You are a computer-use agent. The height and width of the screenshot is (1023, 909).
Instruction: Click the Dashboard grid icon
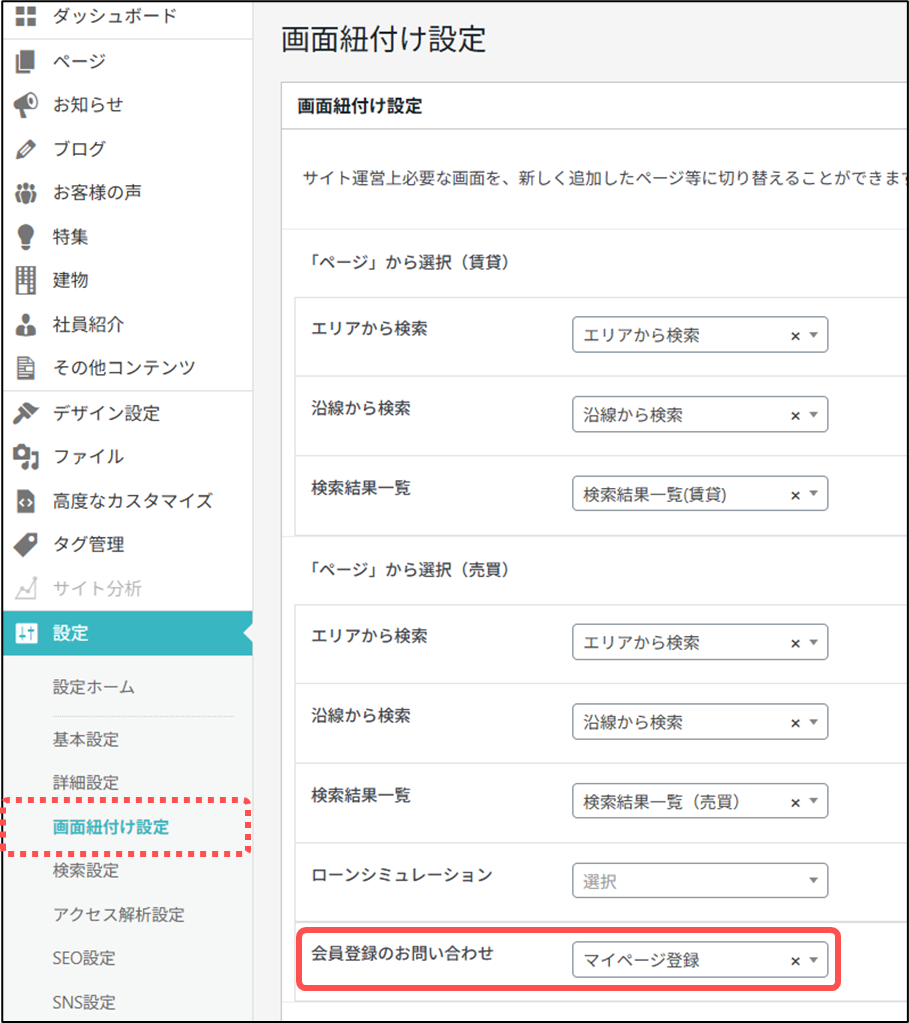(26, 16)
